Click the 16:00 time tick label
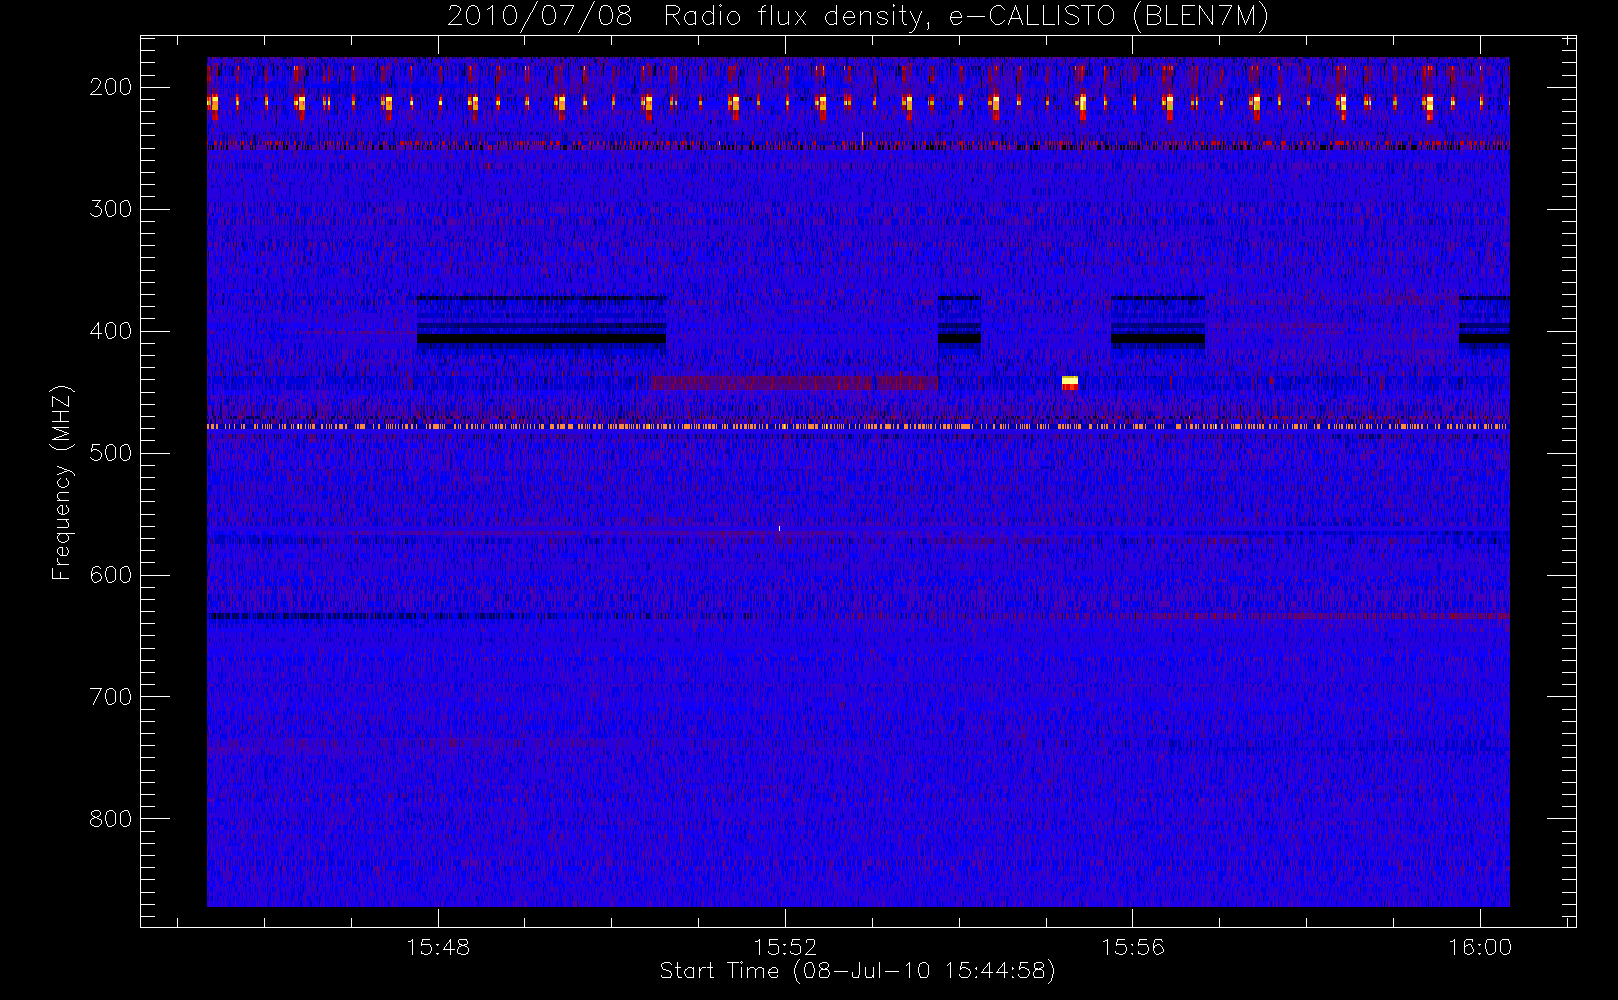The height and width of the screenshot is (1000, 1618). [x=1480, y=947]
